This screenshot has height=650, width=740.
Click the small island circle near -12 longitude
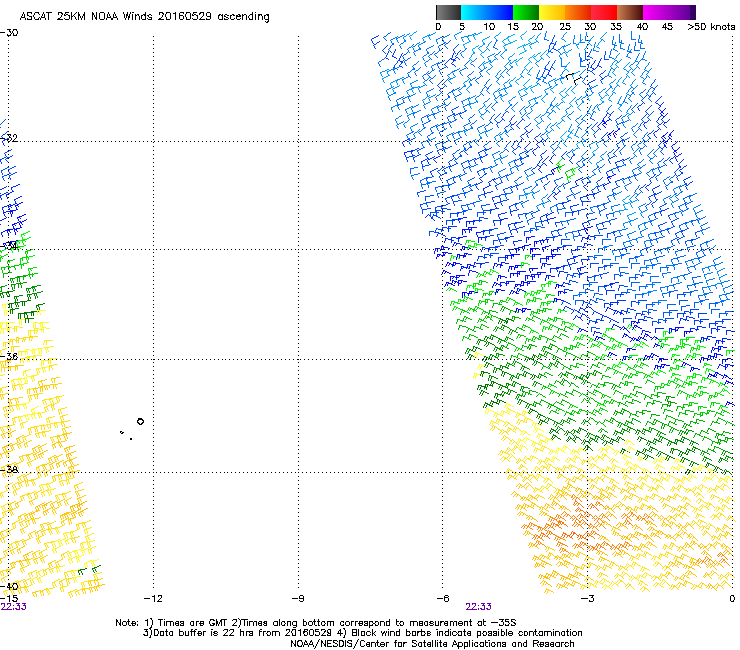tap(140, 422)
